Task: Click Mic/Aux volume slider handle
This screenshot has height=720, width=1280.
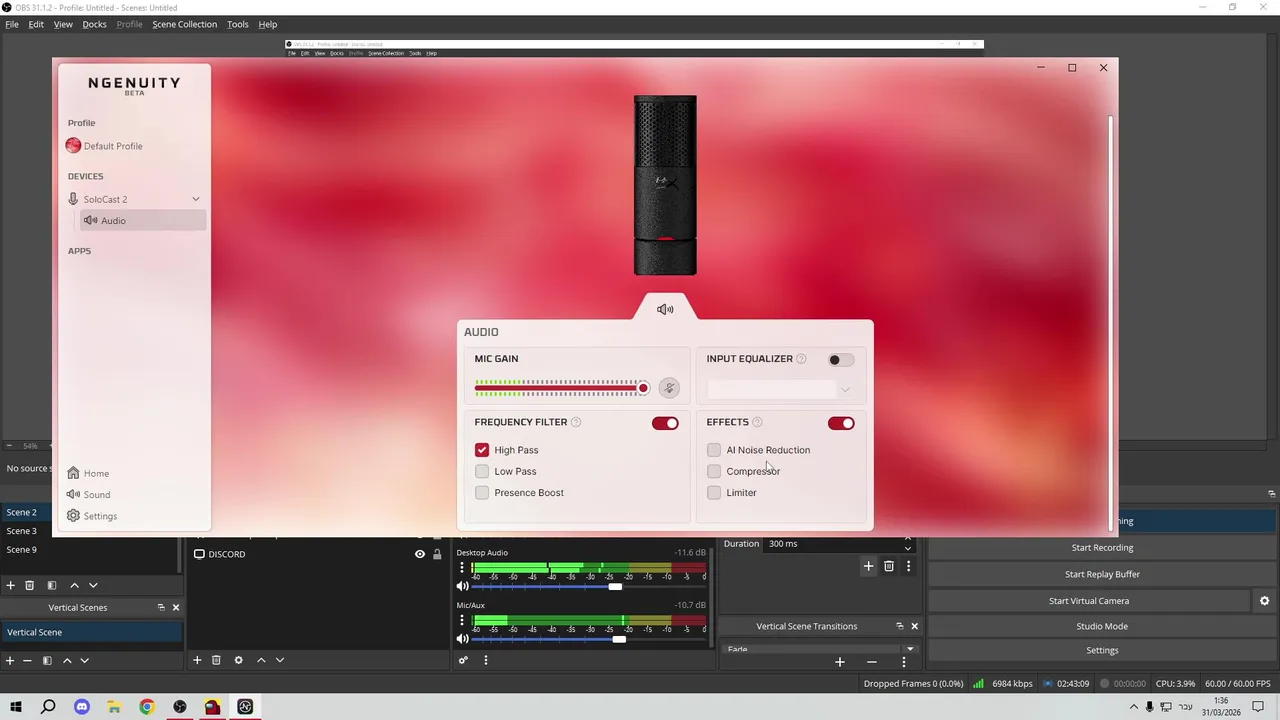Action: (x=619, y=639)
